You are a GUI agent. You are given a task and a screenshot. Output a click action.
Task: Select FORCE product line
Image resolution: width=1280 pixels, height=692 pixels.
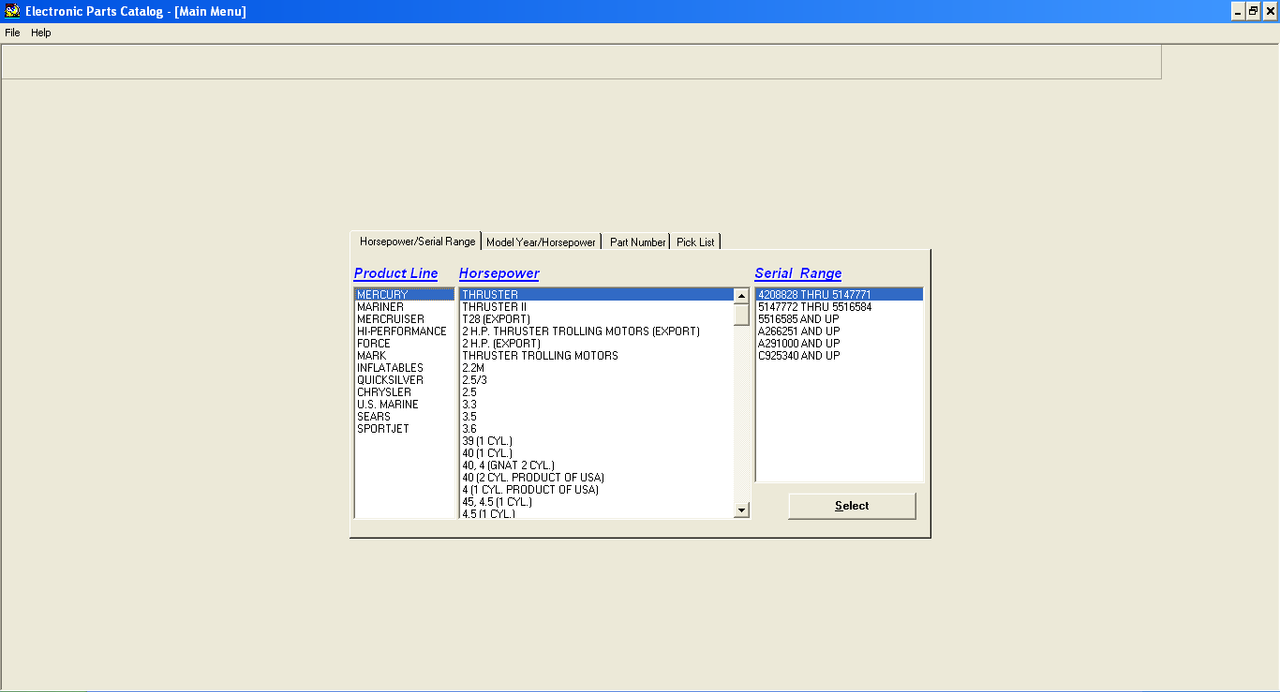coord(404,343)
